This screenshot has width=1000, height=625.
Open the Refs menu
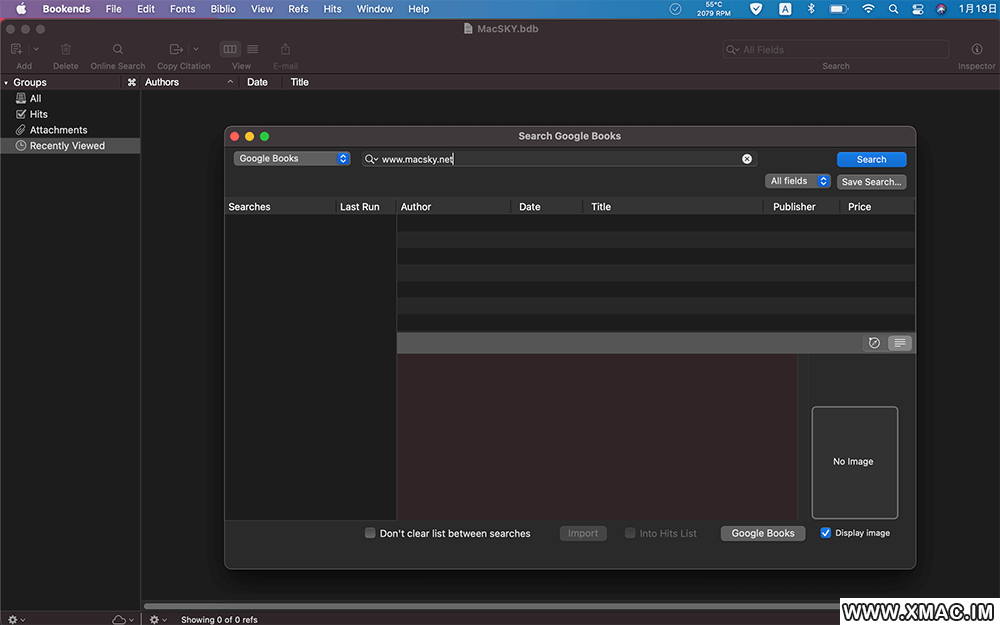298,9
